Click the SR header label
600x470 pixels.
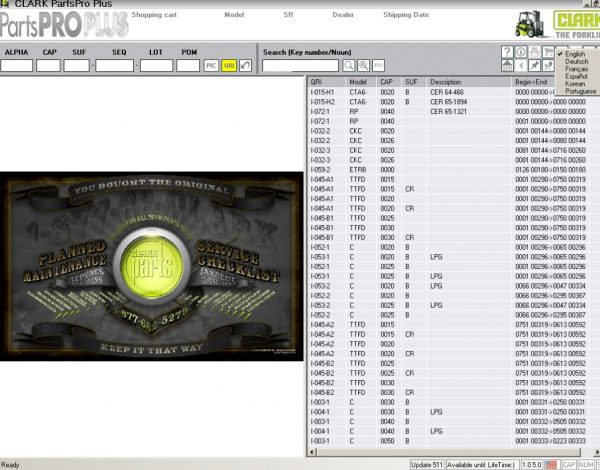point(288,15)
